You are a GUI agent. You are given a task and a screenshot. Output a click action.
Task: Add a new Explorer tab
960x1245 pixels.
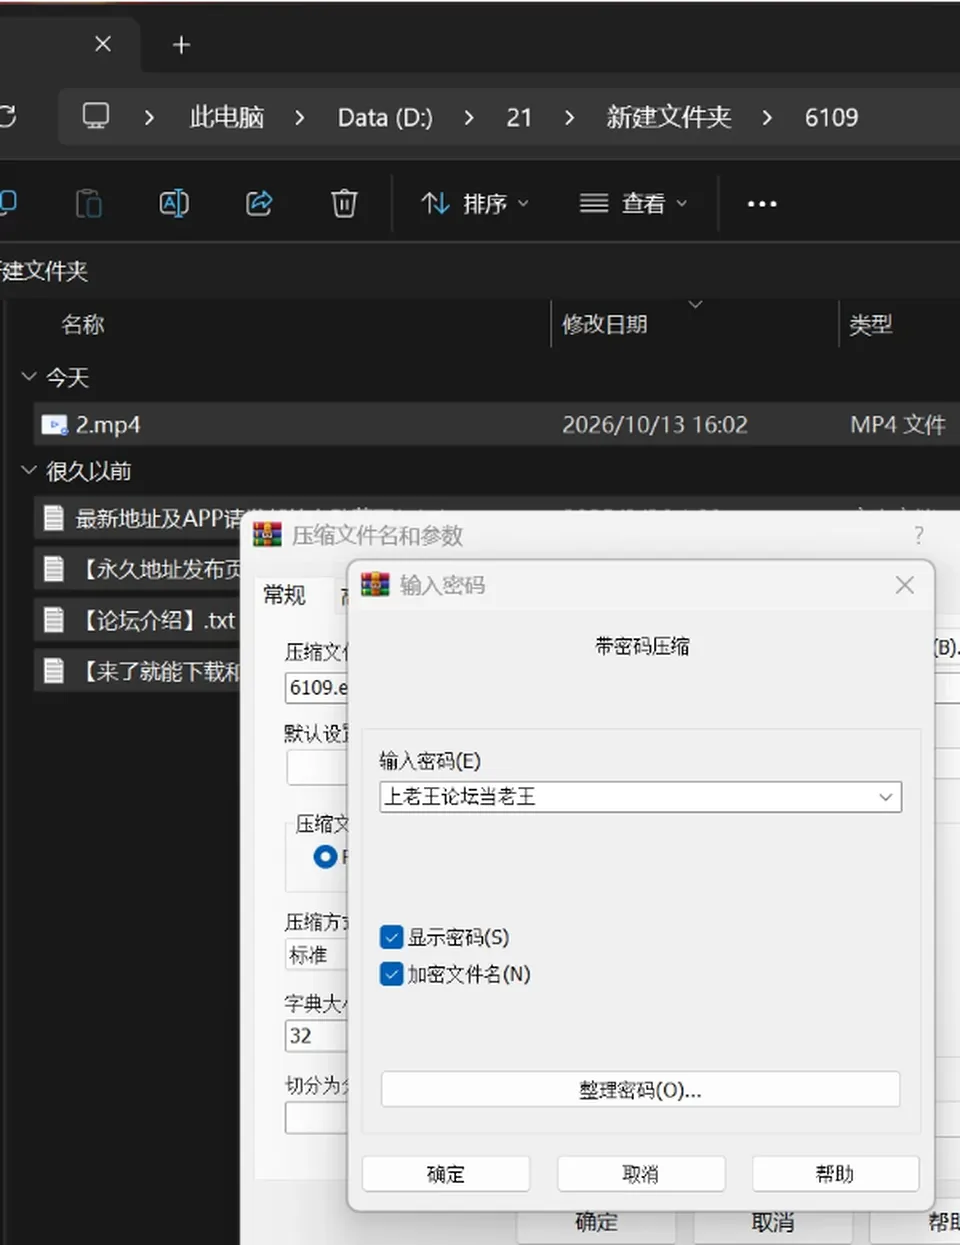tap(181, 45)
